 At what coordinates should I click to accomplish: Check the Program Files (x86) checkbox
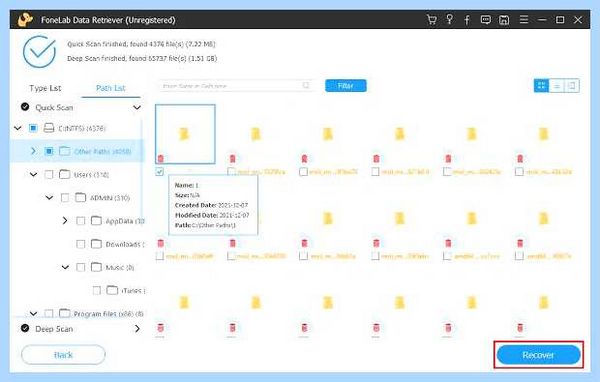49,313
